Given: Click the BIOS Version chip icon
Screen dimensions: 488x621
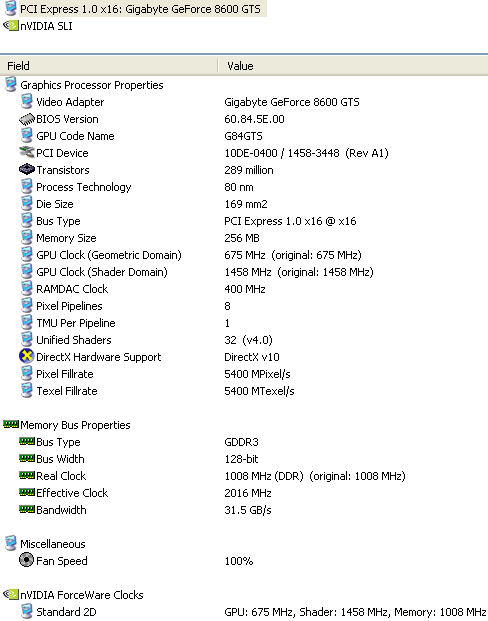Looking at the screenshot, I should tap(27, 119).
